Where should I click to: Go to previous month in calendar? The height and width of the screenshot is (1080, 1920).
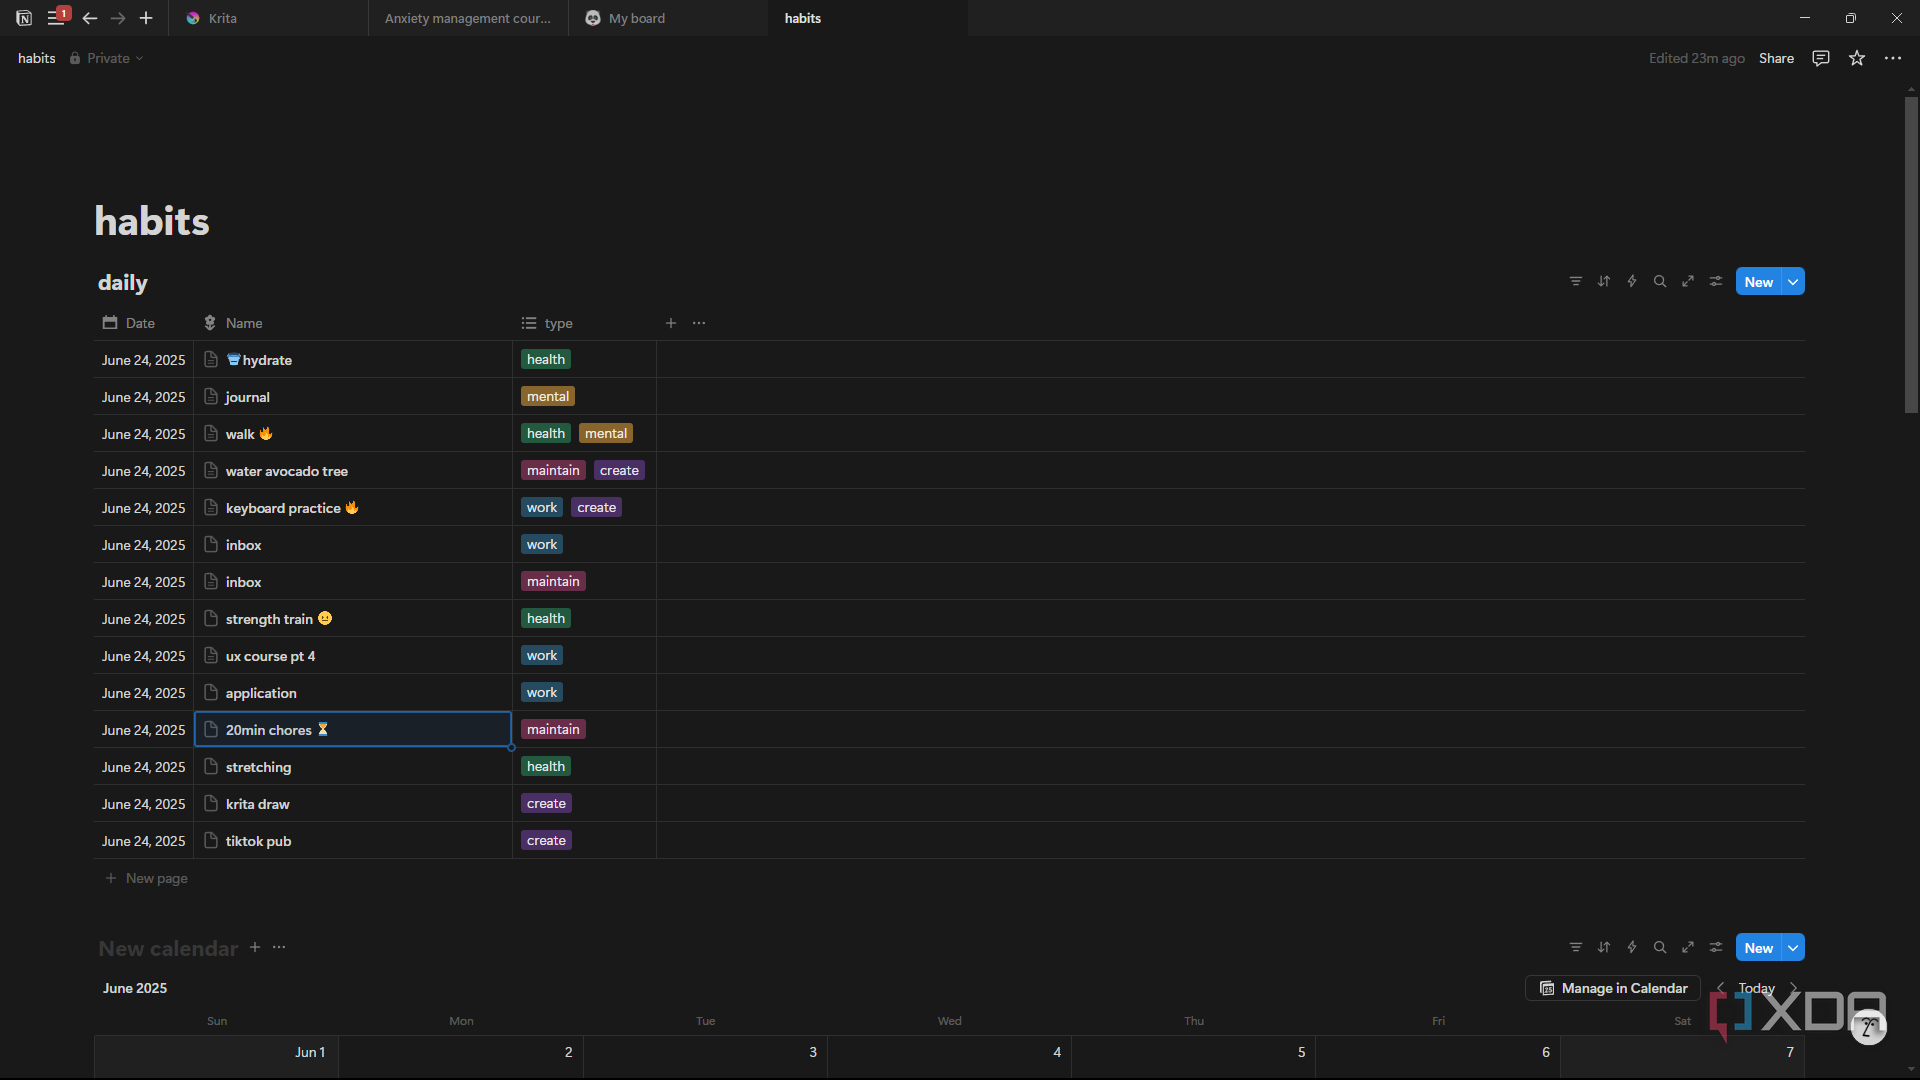(1720, 988)
